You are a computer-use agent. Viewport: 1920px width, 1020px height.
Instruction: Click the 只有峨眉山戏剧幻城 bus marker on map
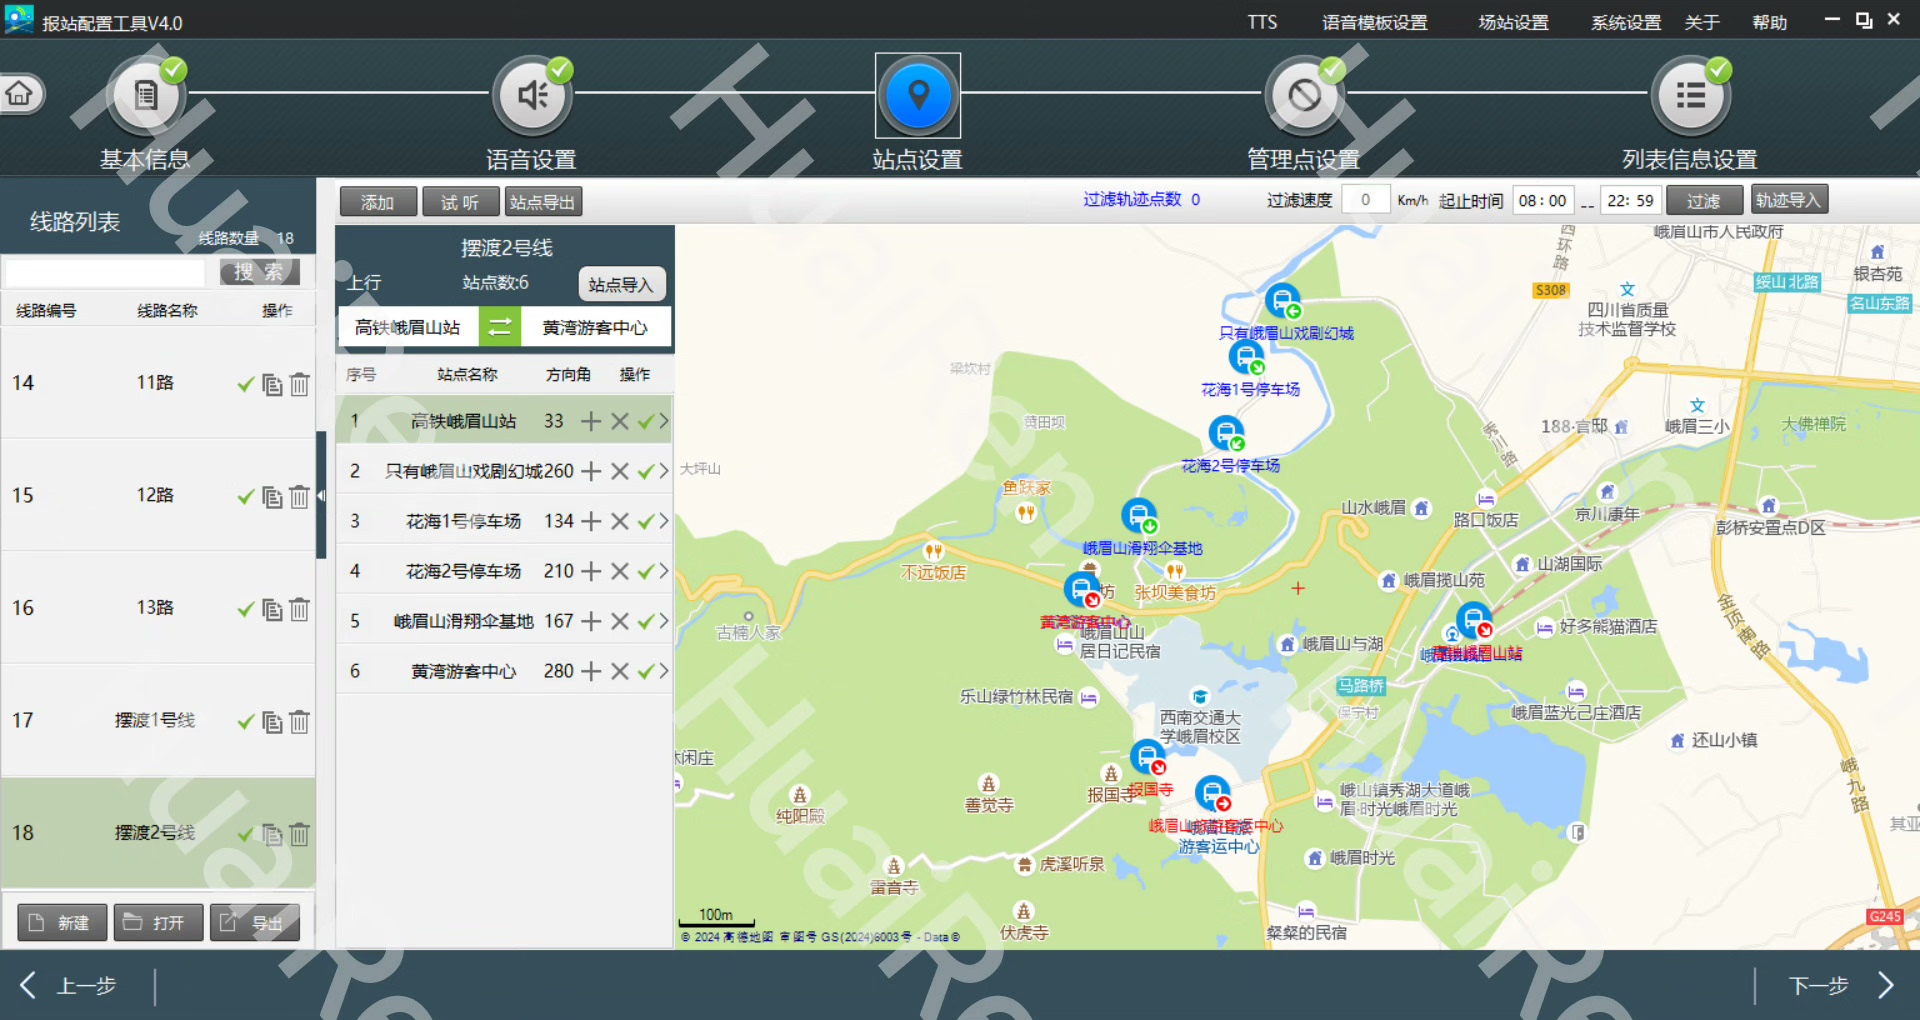[x=1282, y=301]
